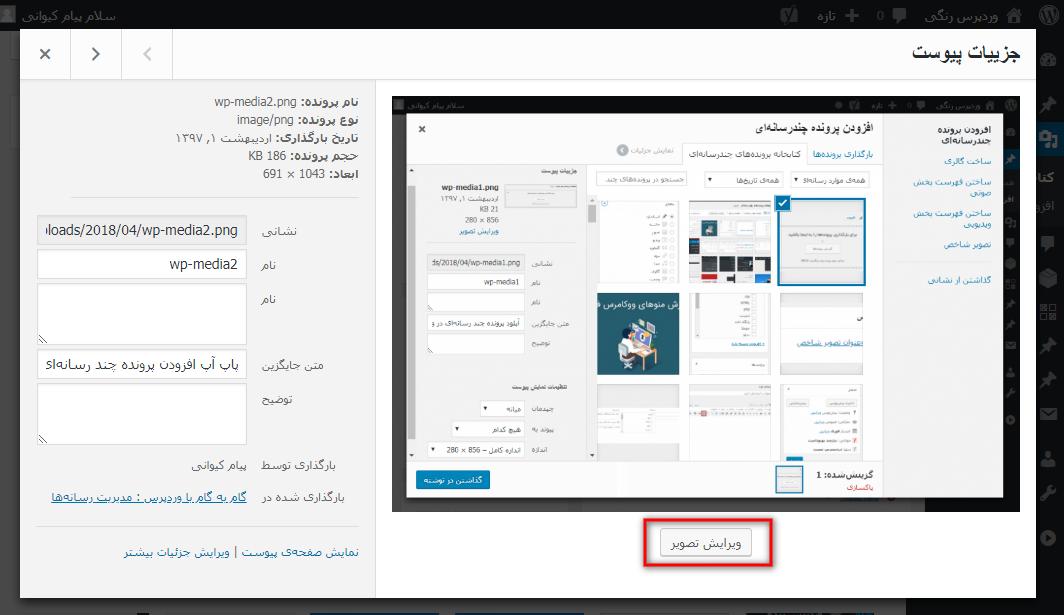The width and height of the screenshot is (1064, 615).
Task: Open the Media library icon in sidebar
Action: (1047, 139)
